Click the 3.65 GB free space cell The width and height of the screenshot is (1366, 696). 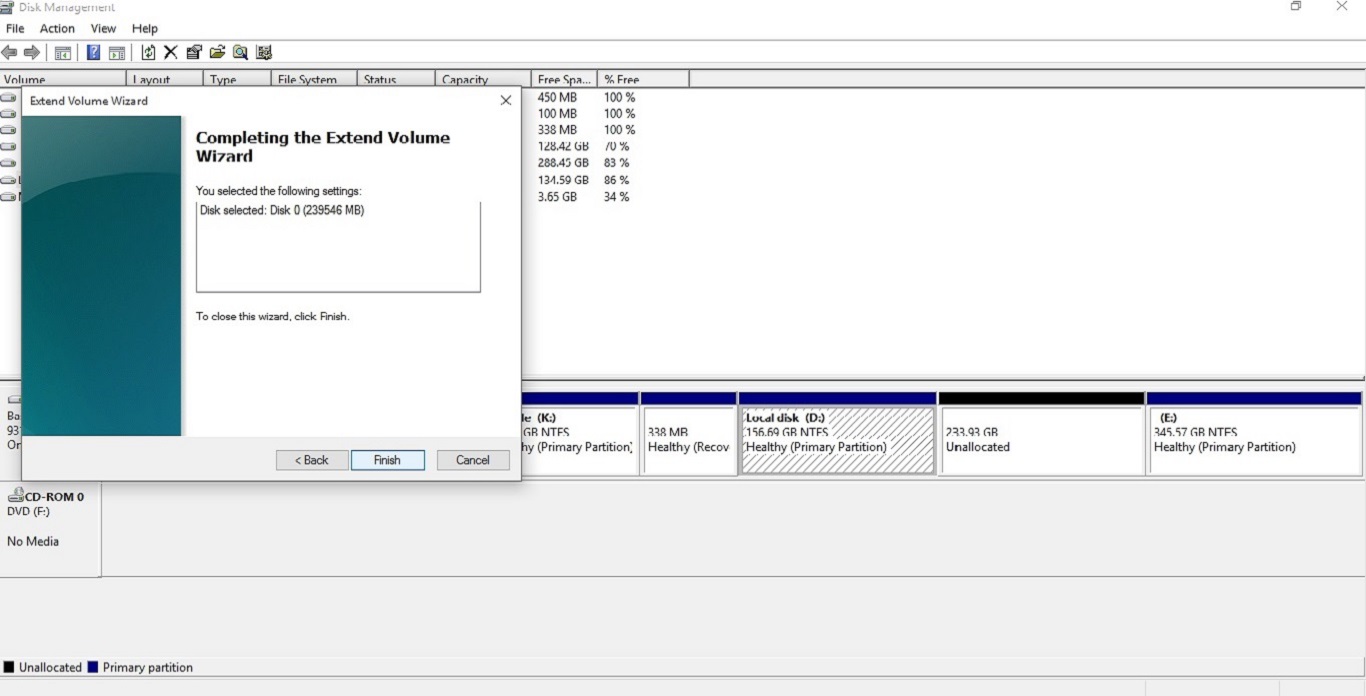(x=557, y=197)
